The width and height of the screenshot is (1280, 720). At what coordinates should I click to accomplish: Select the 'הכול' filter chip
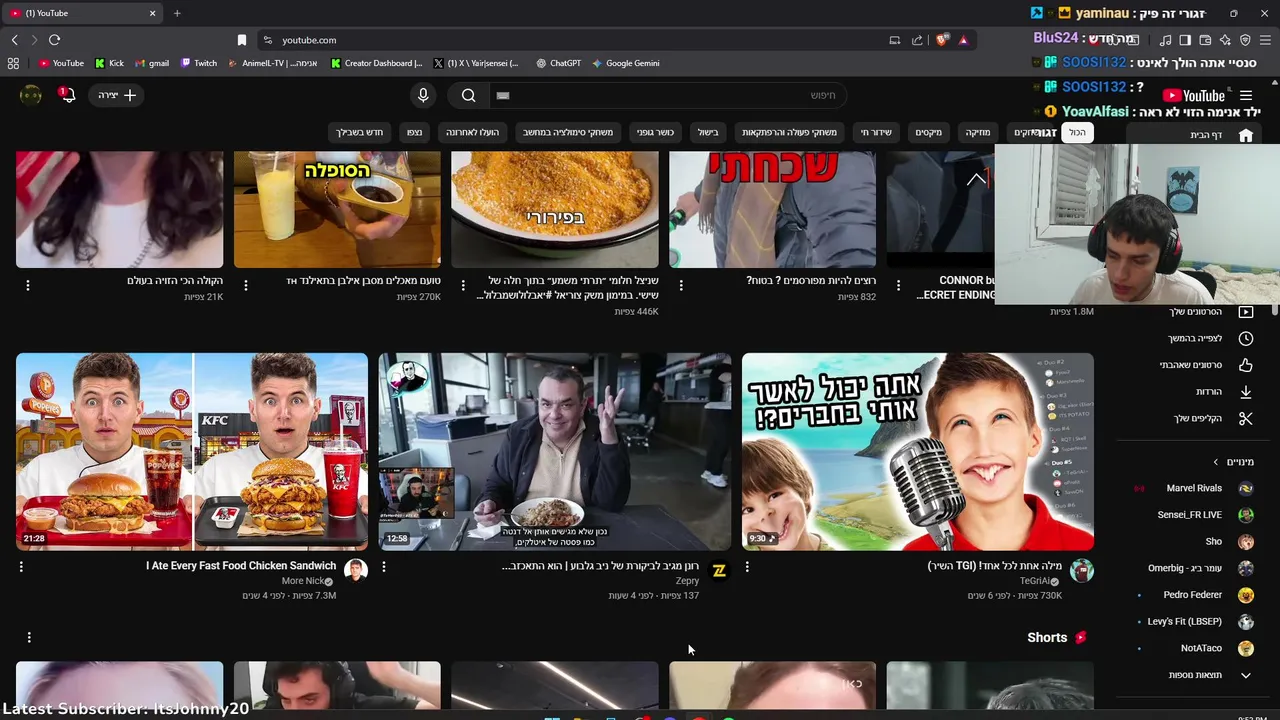pyautogui.click(x=1077, y=132)
